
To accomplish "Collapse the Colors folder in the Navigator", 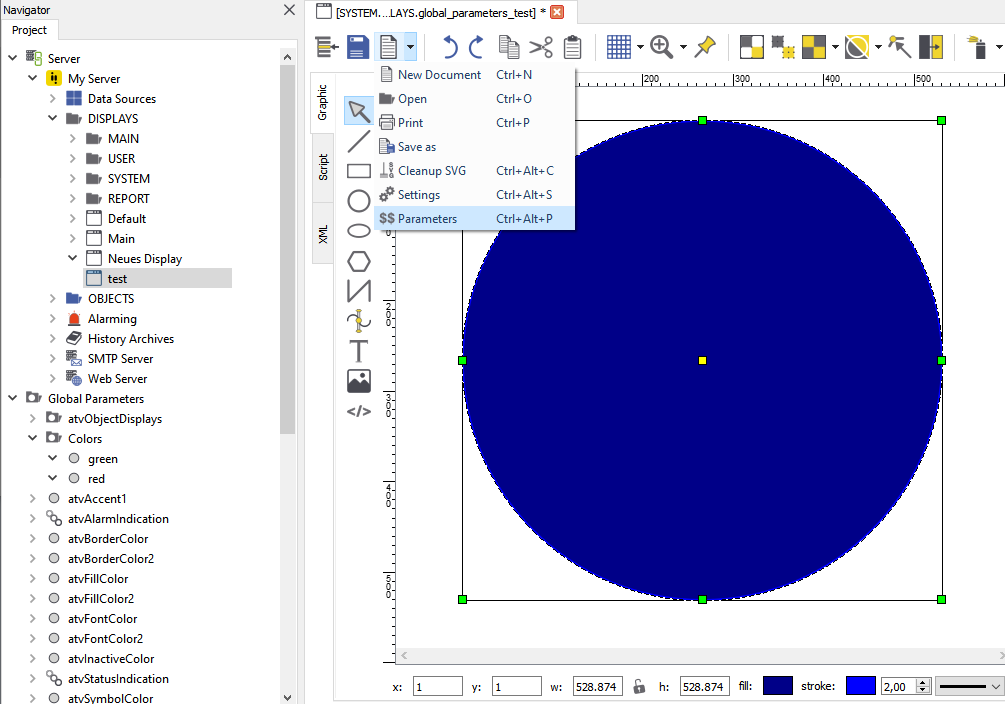I will (x=32, y=438).
